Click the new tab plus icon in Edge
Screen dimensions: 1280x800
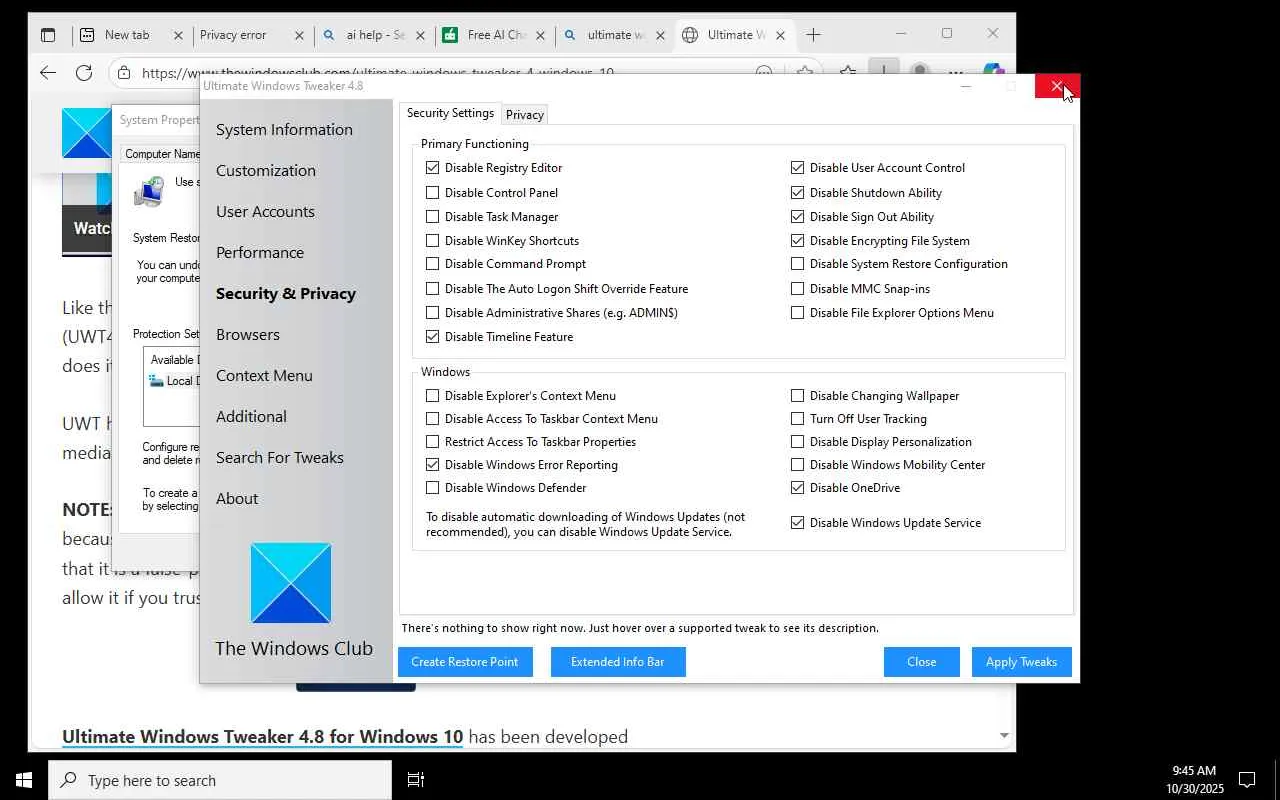813,35
